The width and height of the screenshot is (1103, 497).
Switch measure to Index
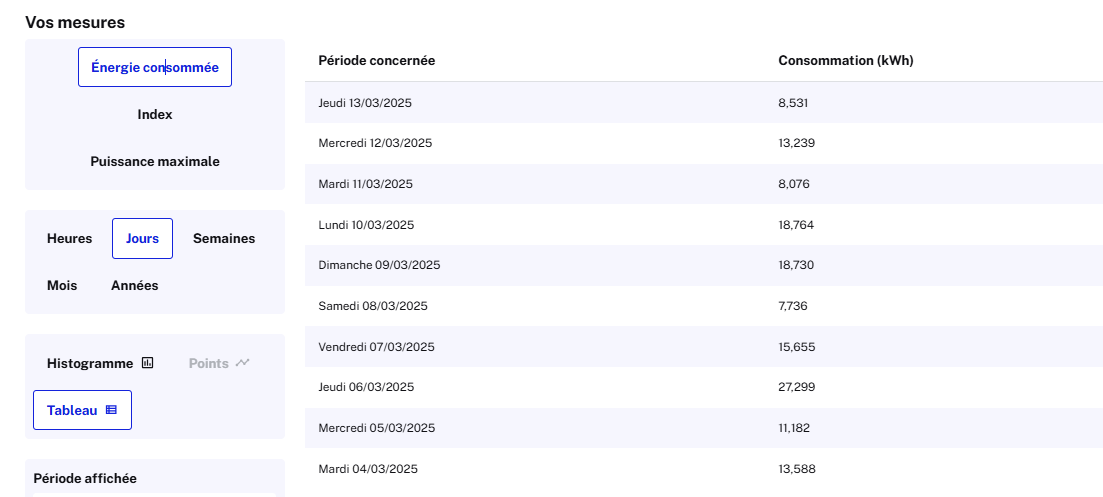(155, 115)
